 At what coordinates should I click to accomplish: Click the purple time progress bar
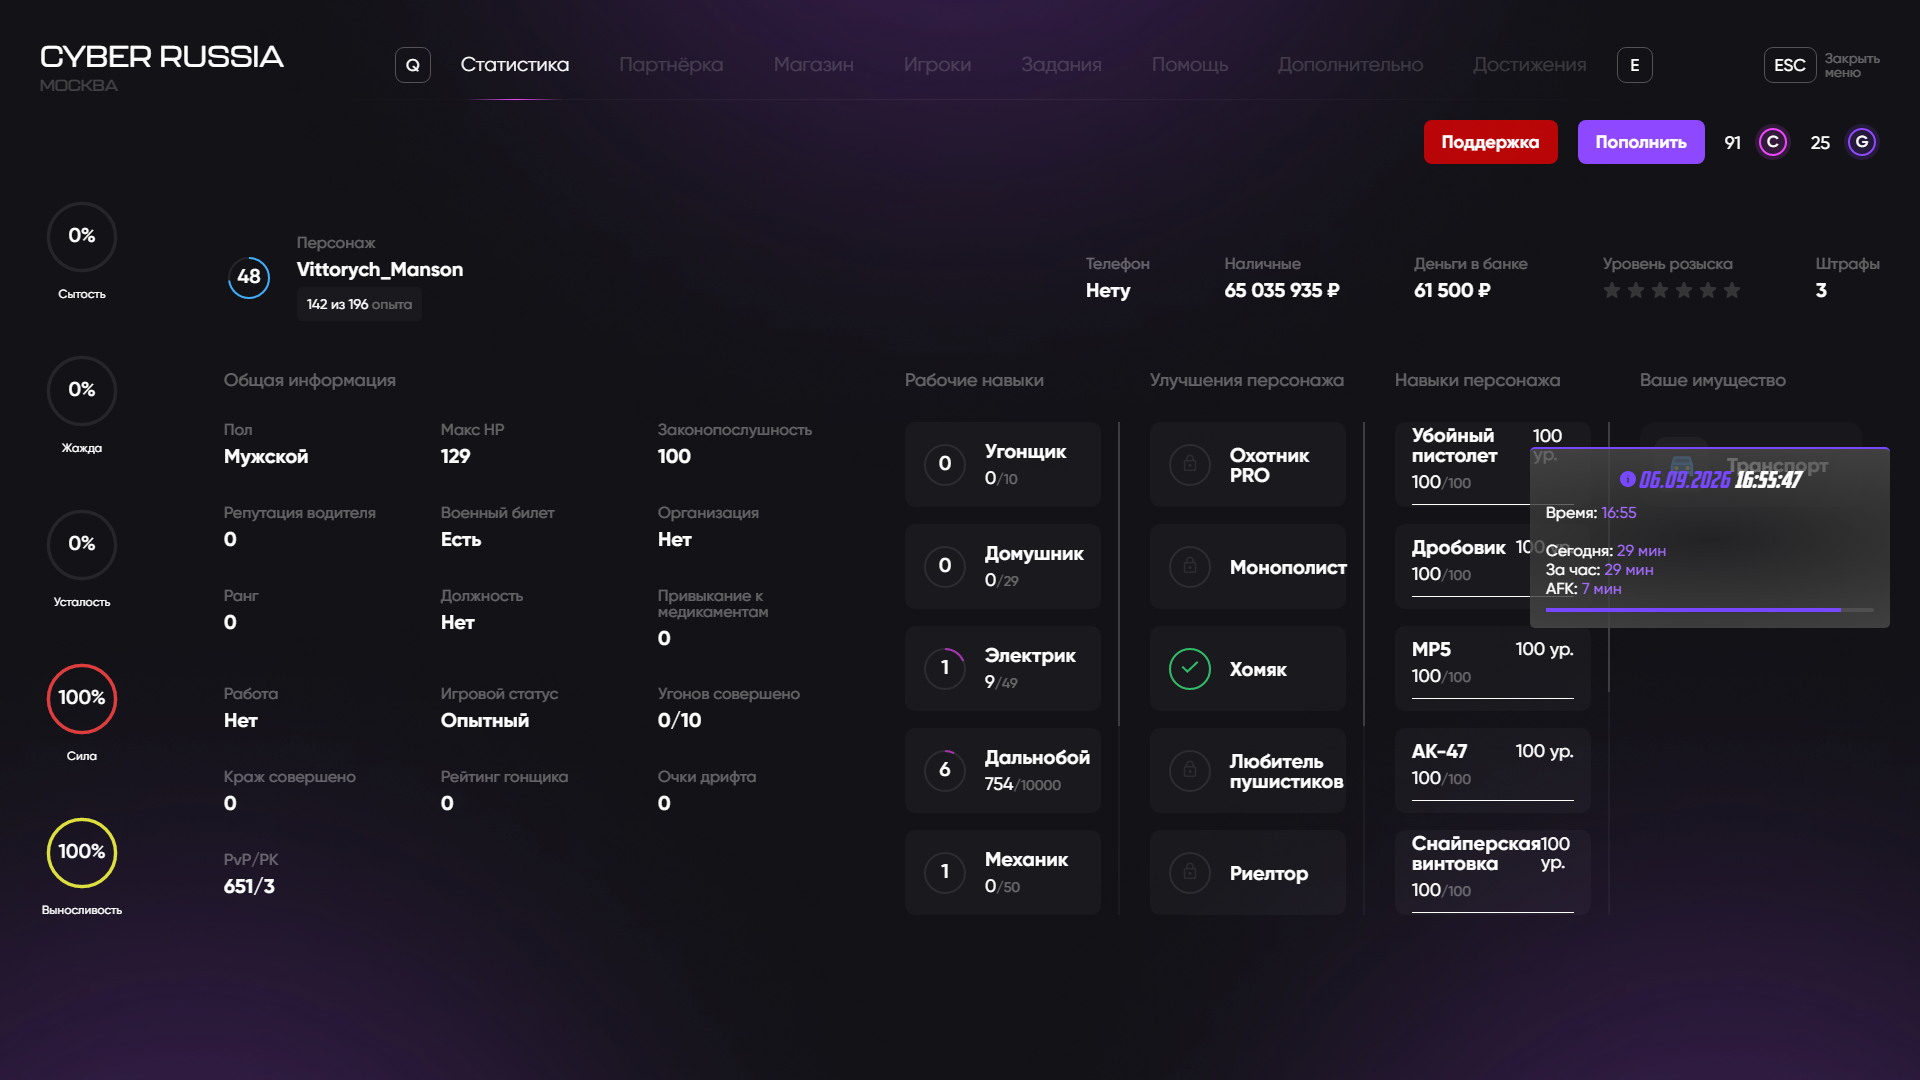tap(1710, 609)
